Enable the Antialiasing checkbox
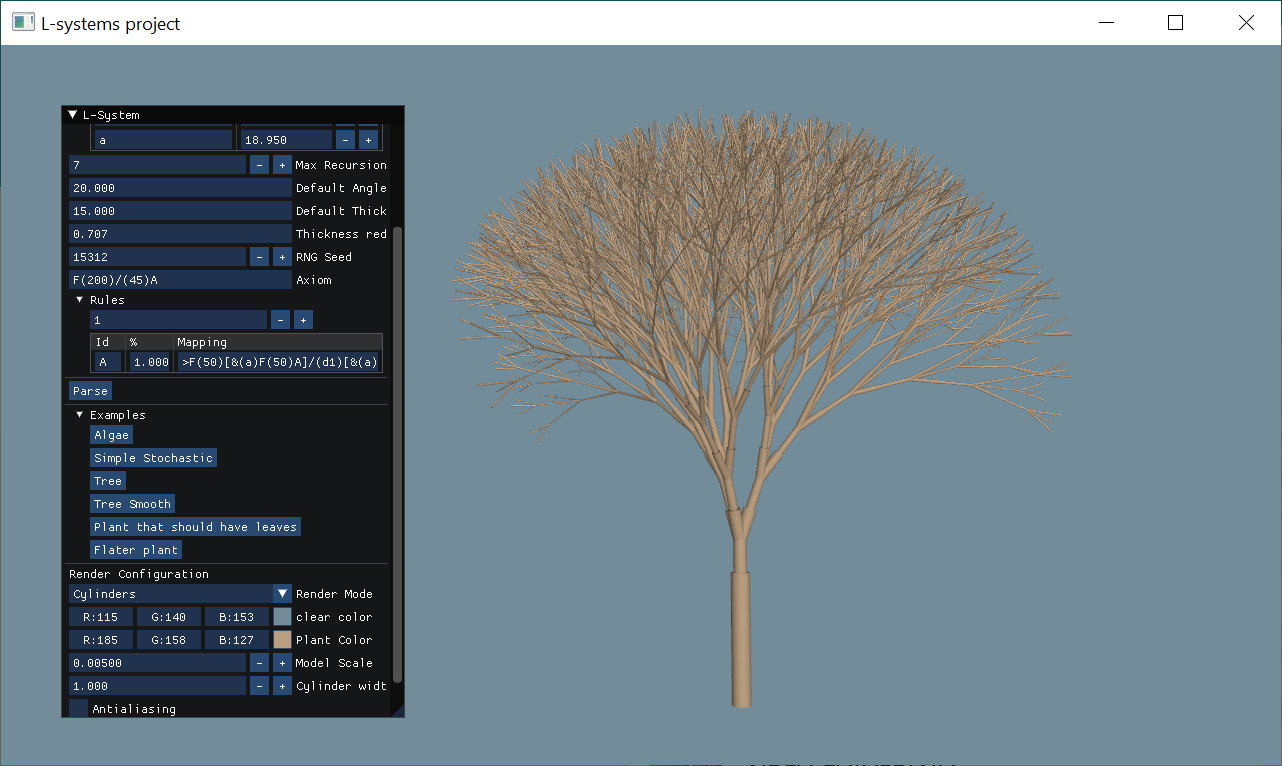 pos(78,709)
